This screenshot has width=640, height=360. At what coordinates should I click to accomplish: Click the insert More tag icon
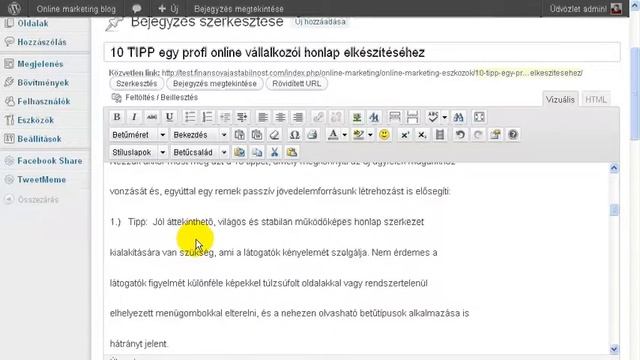(395, 117)
